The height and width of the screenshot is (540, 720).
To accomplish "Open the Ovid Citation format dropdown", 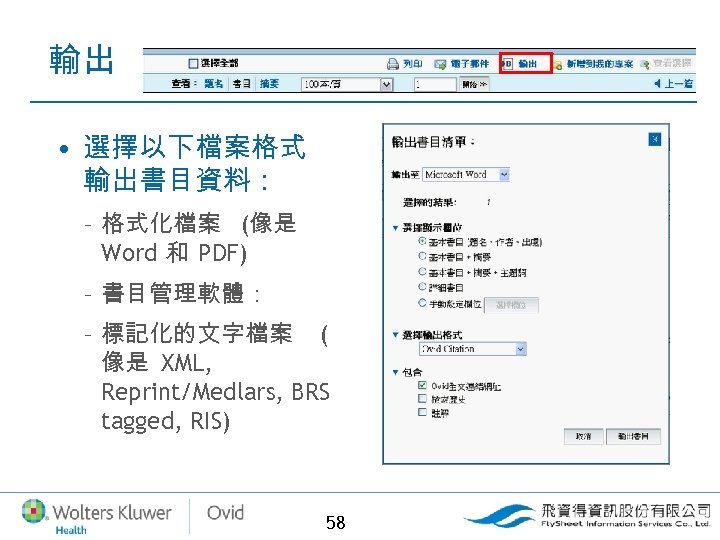I will (x=472, y=349).
